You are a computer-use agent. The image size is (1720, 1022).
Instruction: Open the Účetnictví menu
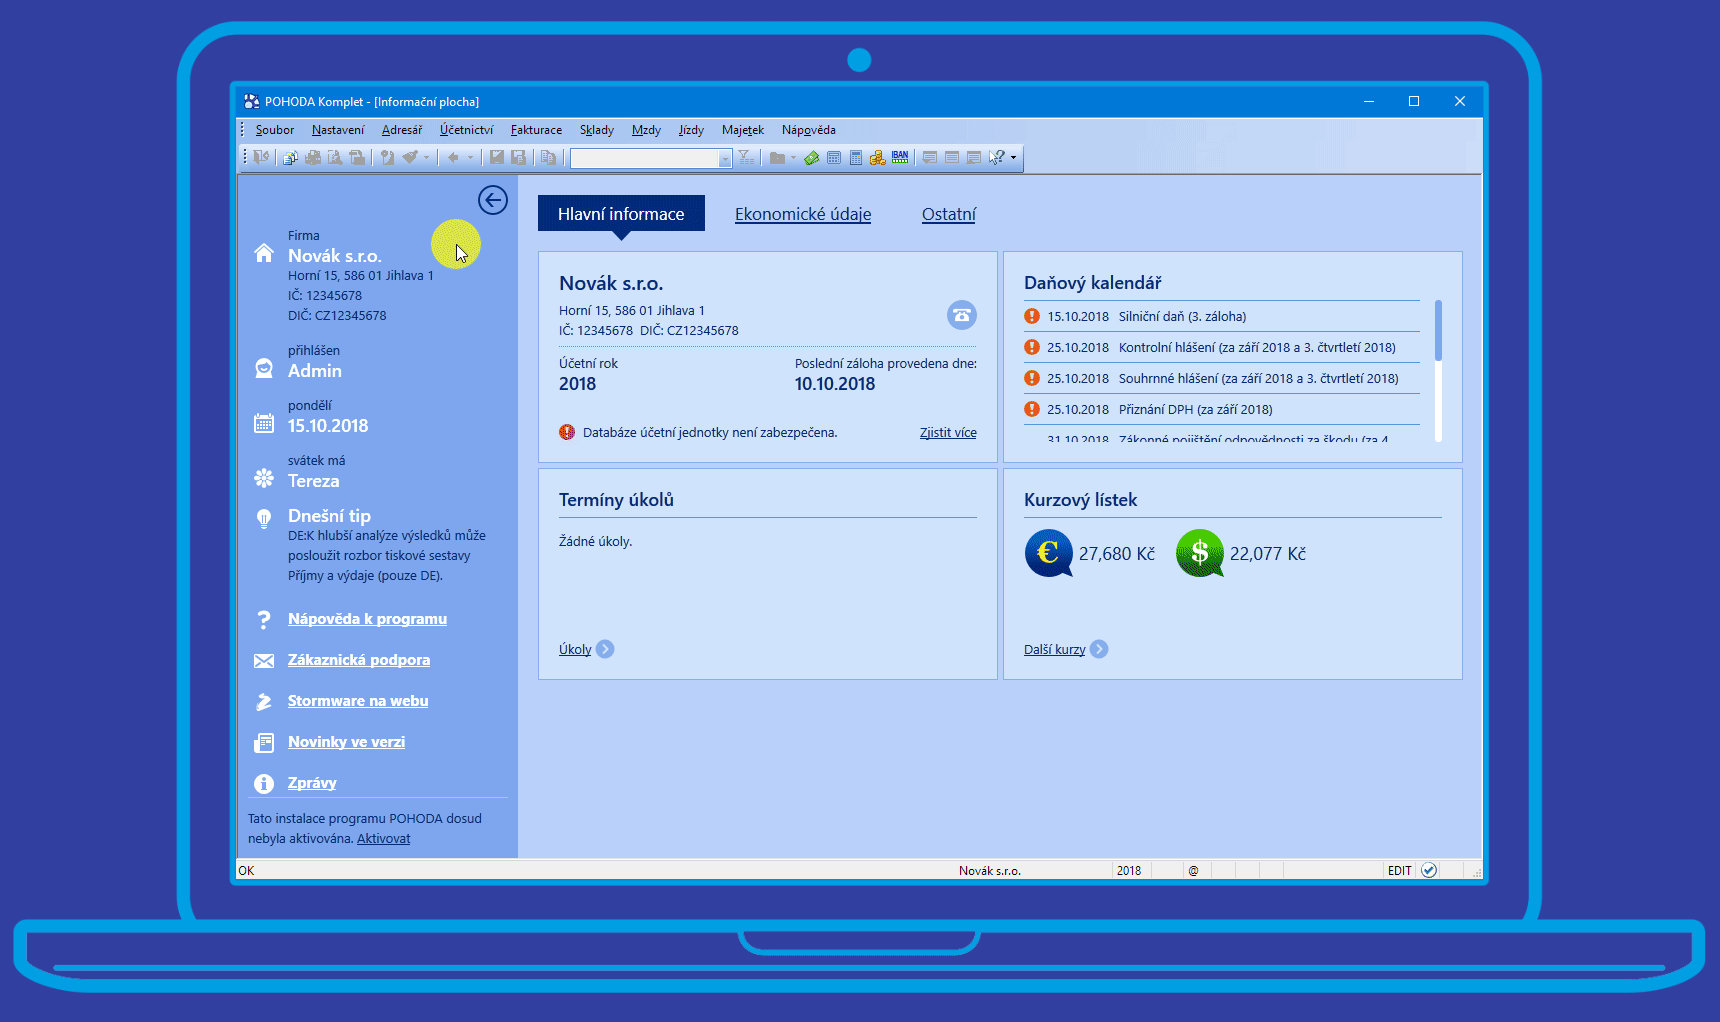click(466, 130)
